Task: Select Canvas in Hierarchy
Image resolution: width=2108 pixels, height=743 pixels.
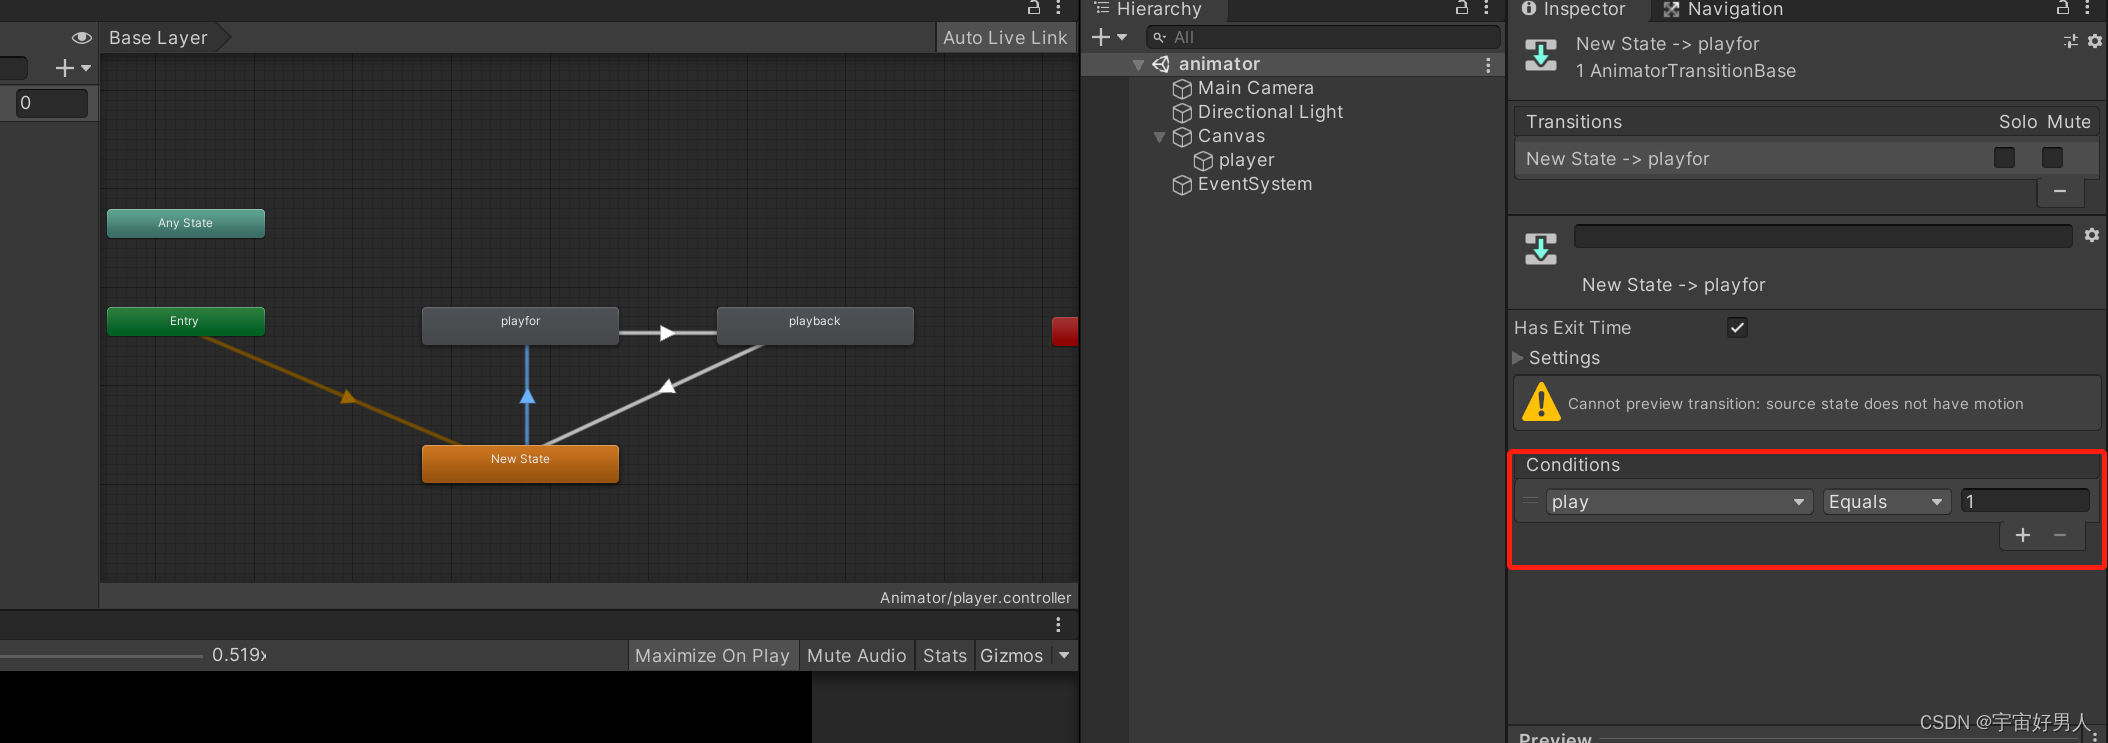Action: tap(1231, 136)
